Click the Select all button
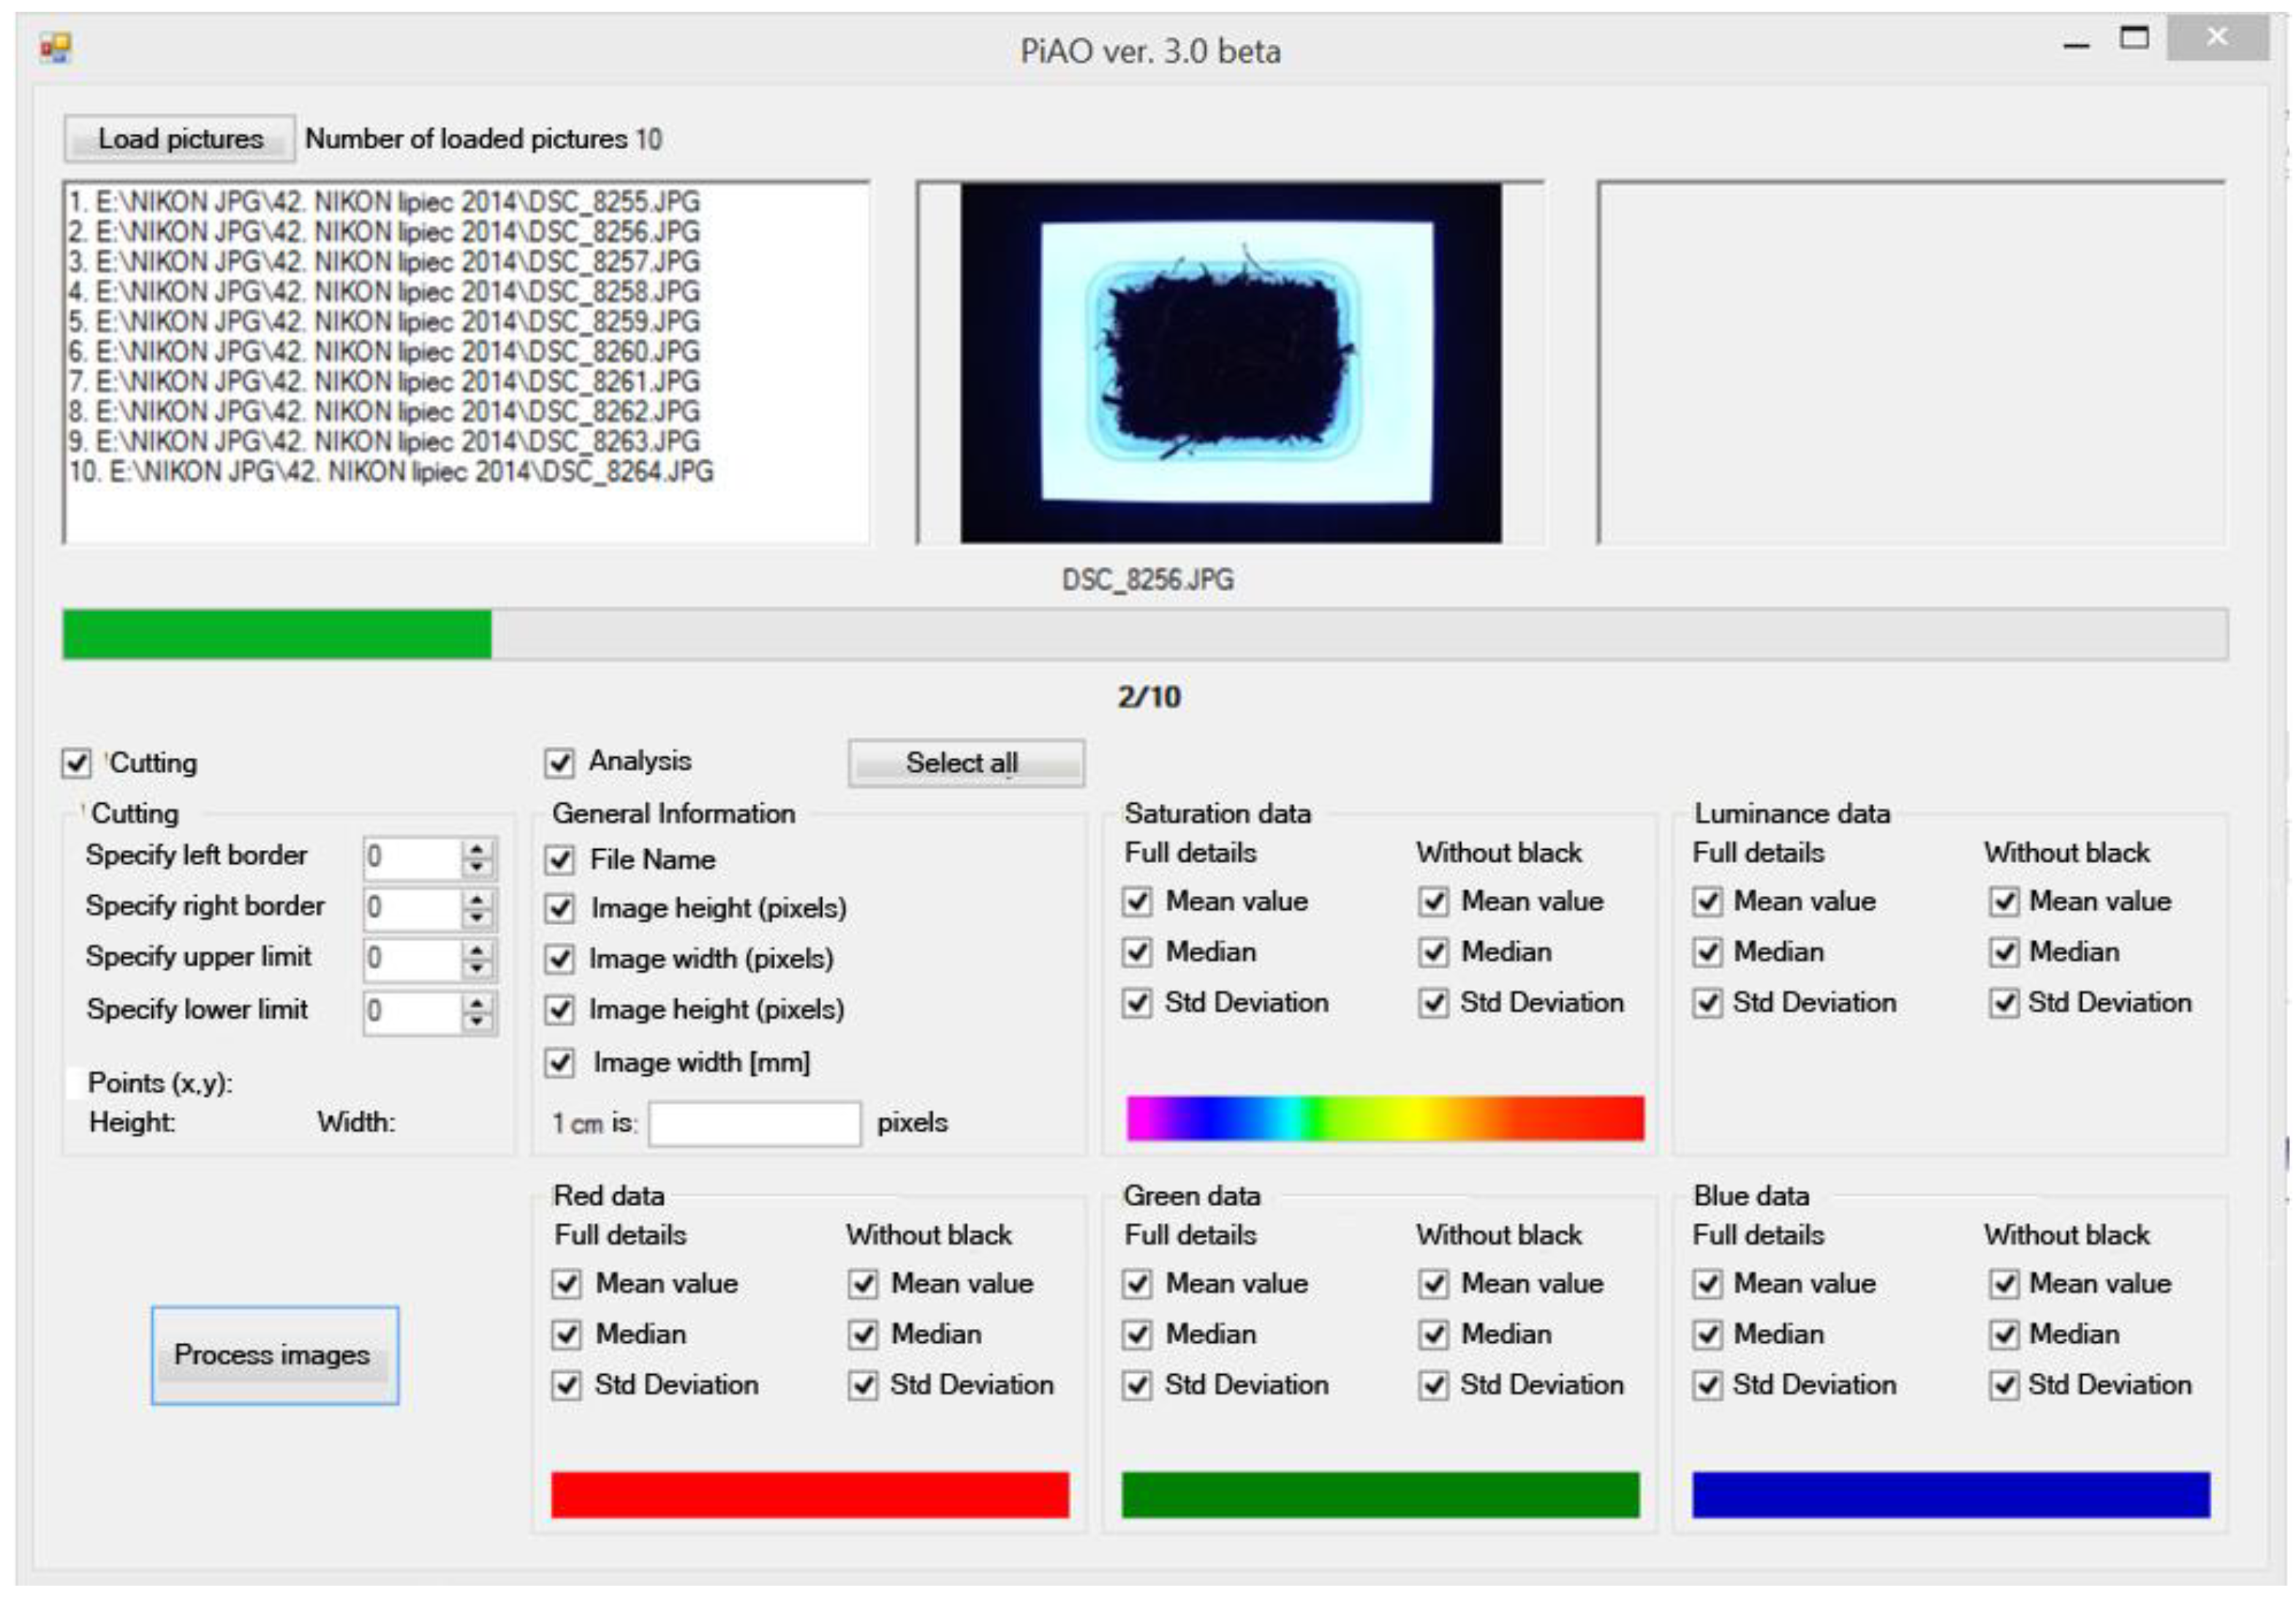Screen dimensions: 2296x1601 tap(965, 763)
